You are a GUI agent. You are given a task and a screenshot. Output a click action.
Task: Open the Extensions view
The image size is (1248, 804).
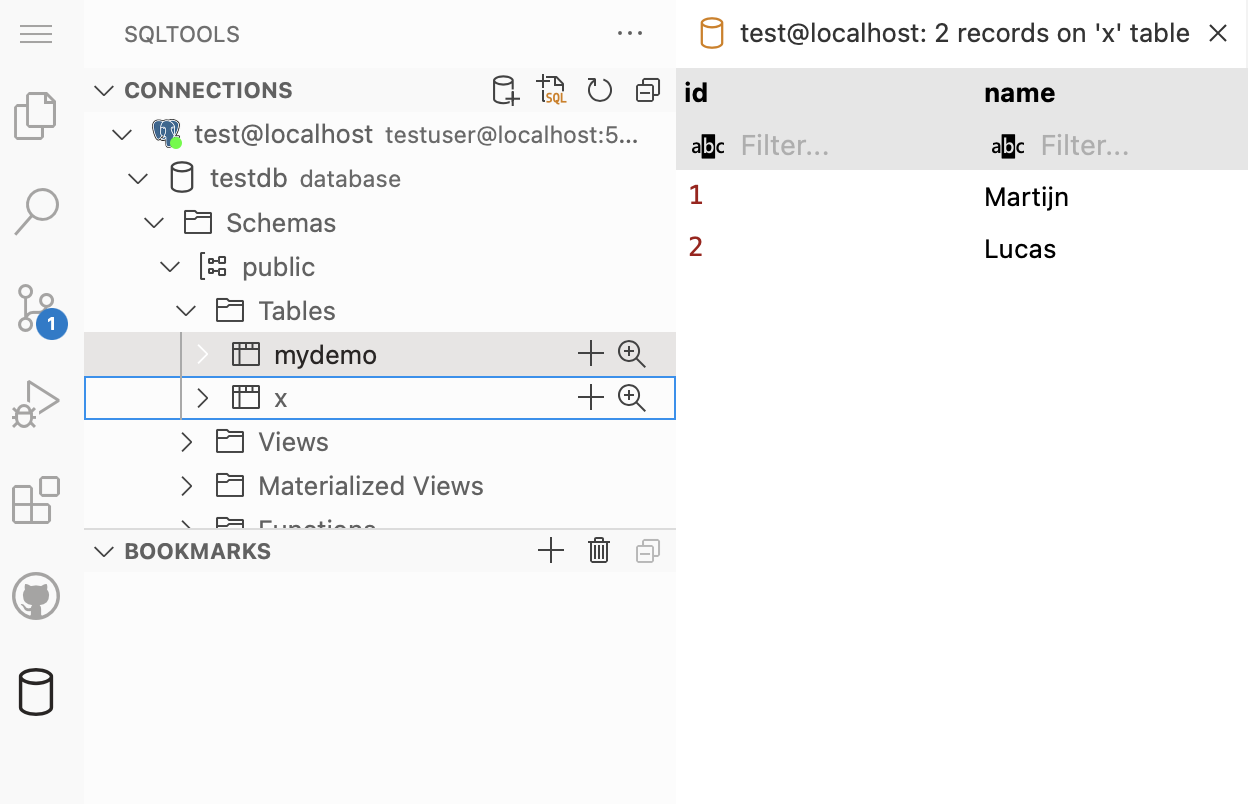(x=36, y=500)
